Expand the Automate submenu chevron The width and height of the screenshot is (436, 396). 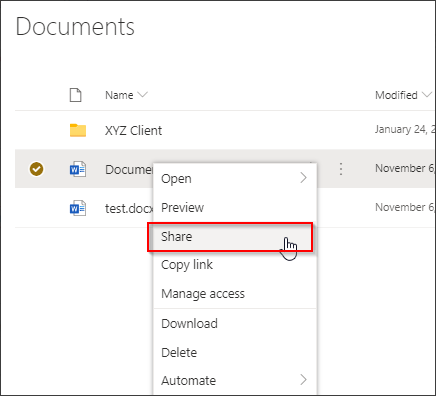click(x=303, y=380)
